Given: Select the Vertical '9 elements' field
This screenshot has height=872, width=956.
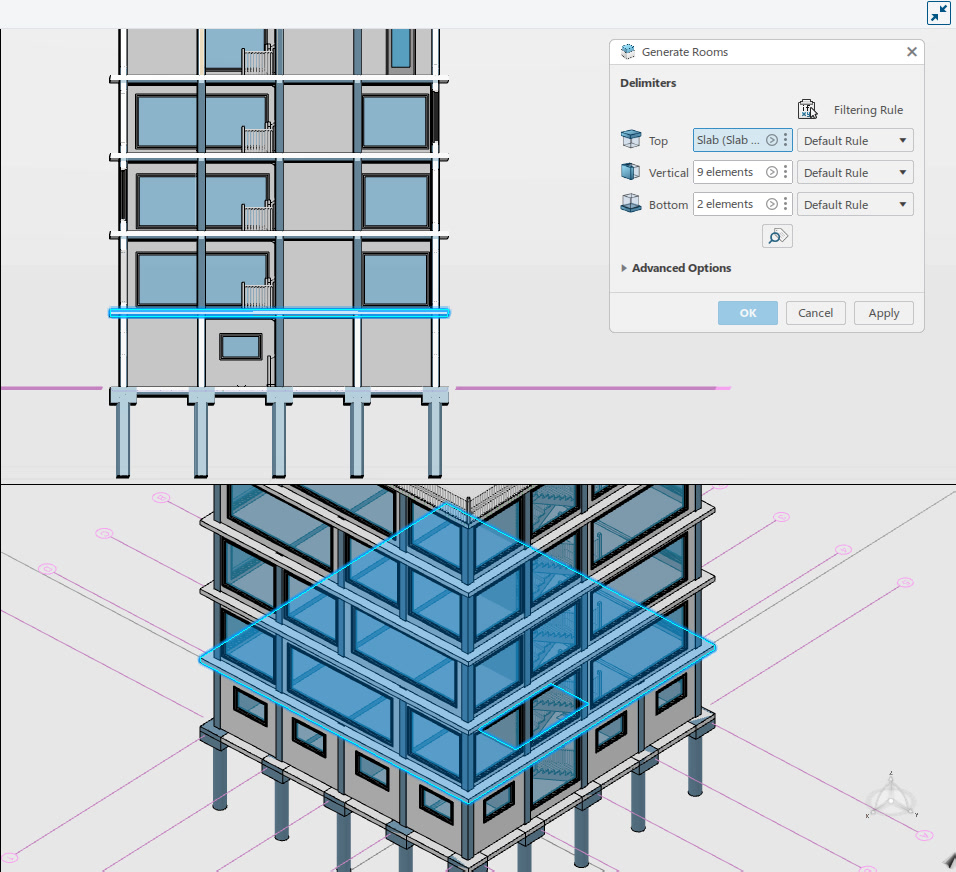Looking at the screenshot, I should pyautogui.click(x=729, y=172).
